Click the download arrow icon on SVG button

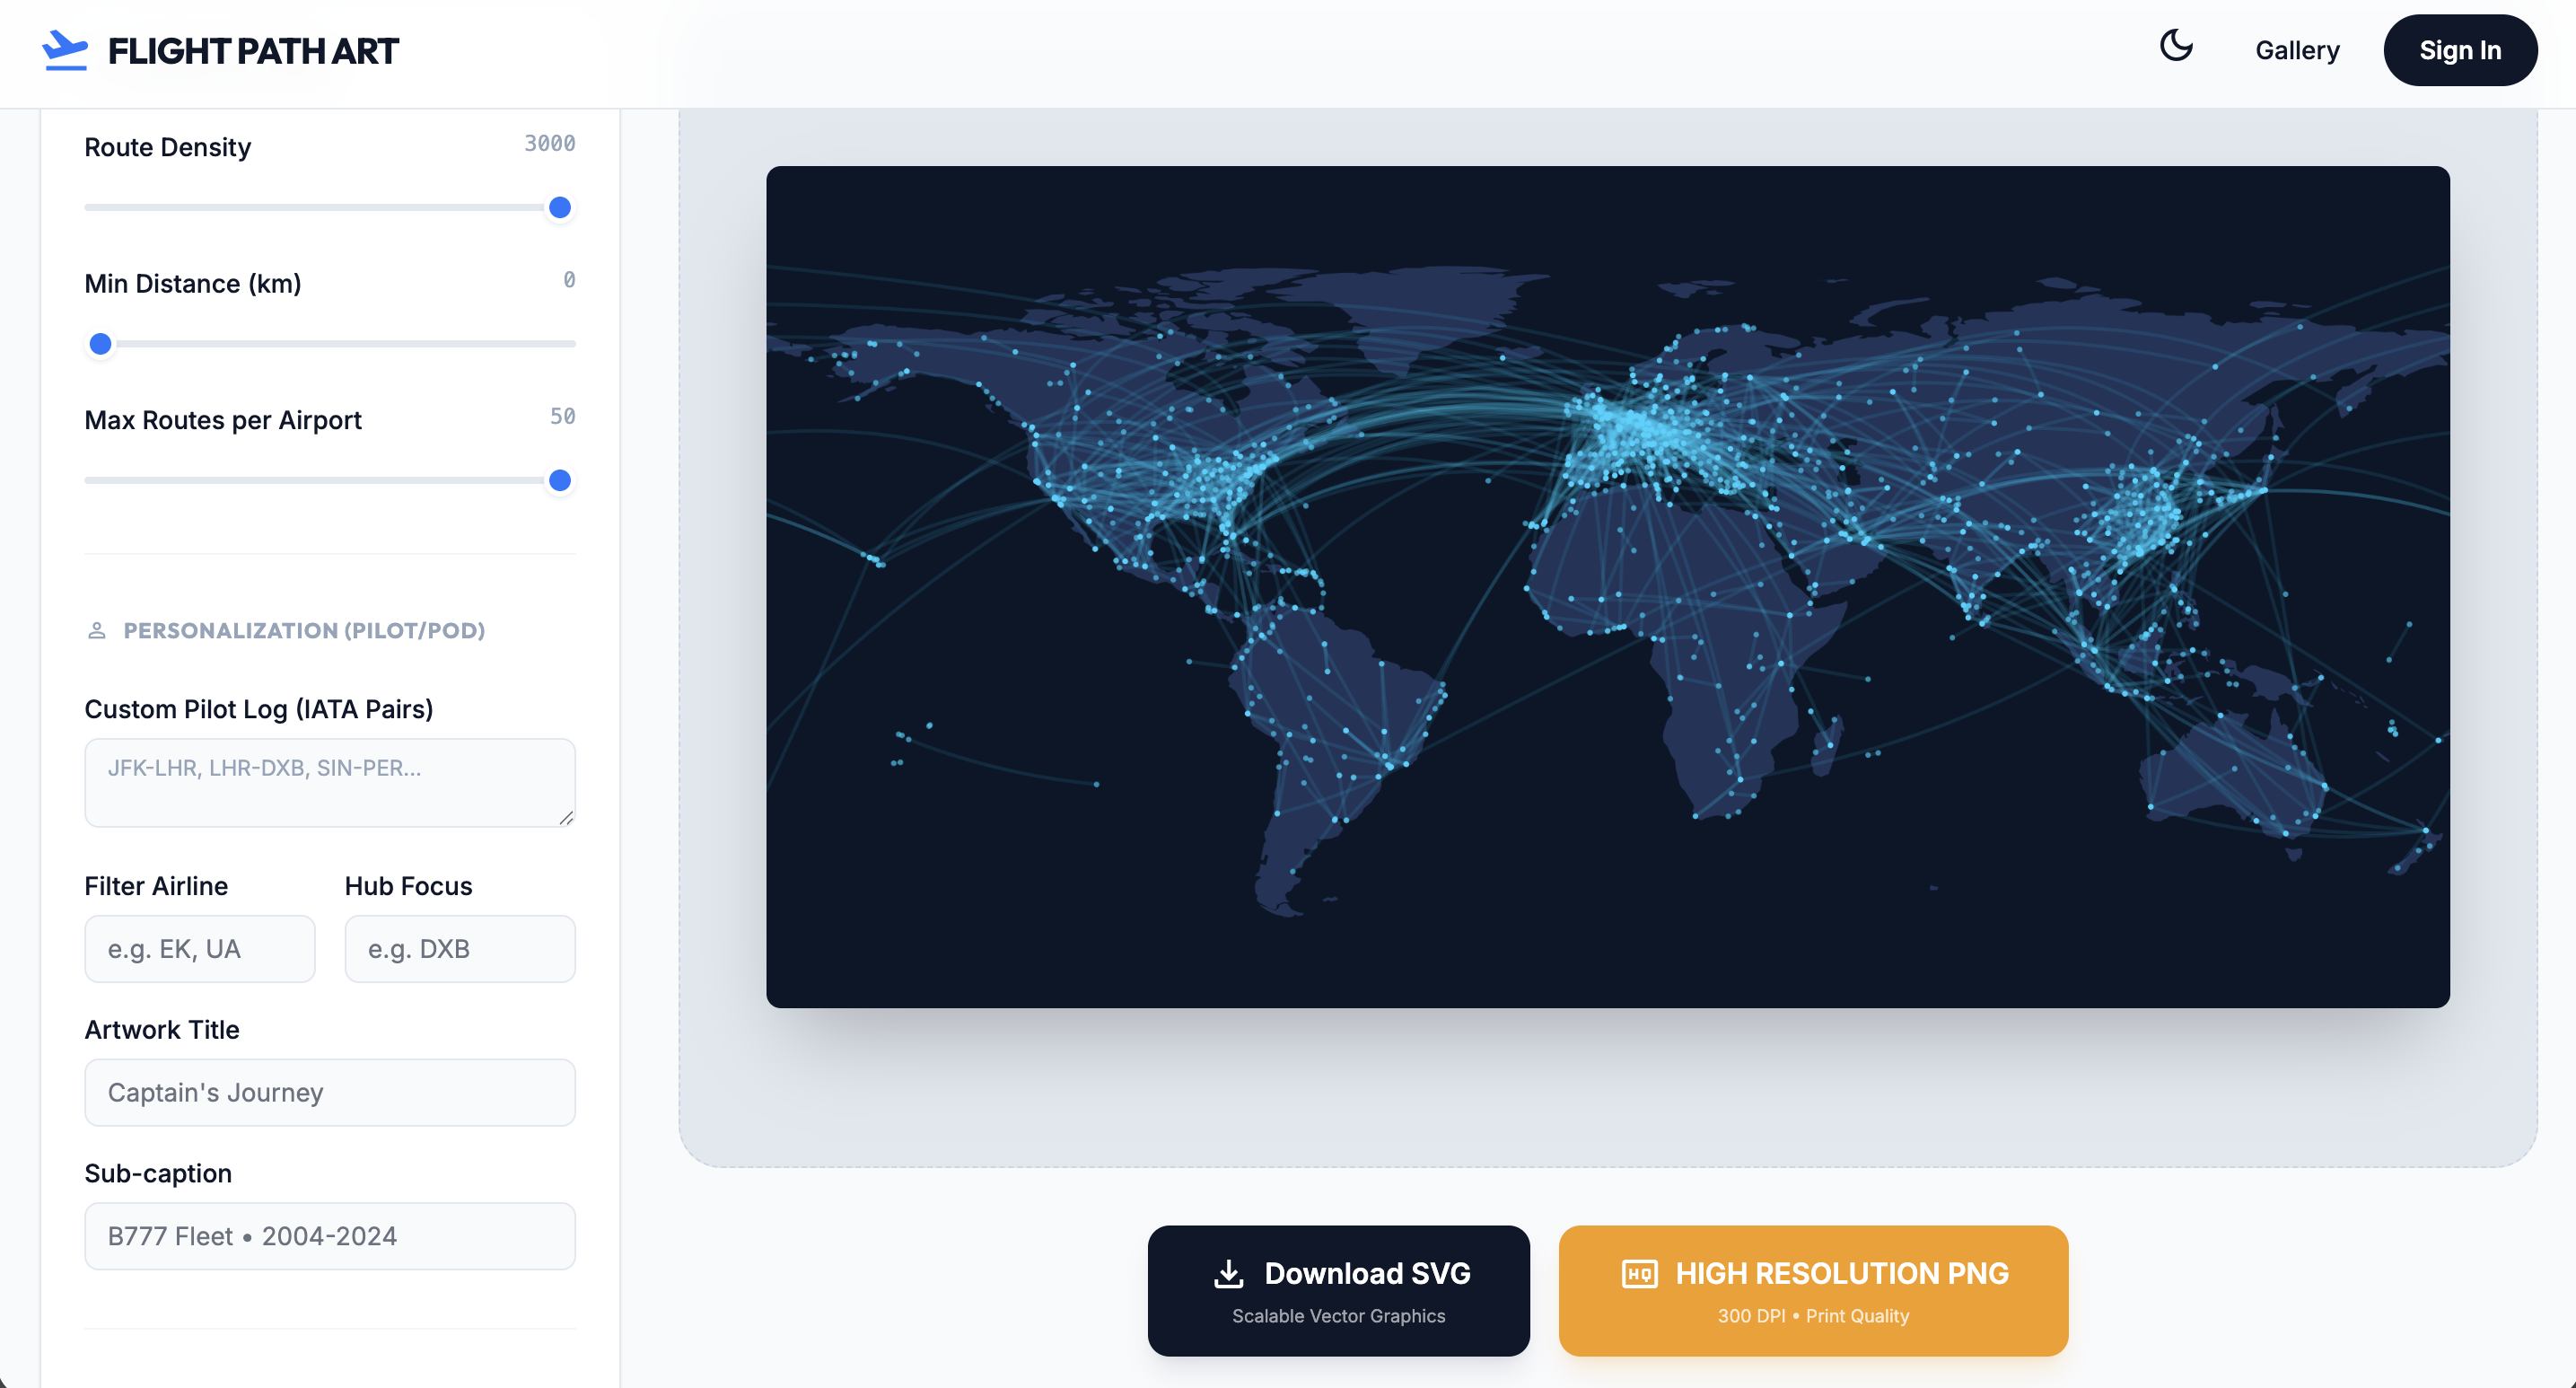[x=1229, y=1274]
